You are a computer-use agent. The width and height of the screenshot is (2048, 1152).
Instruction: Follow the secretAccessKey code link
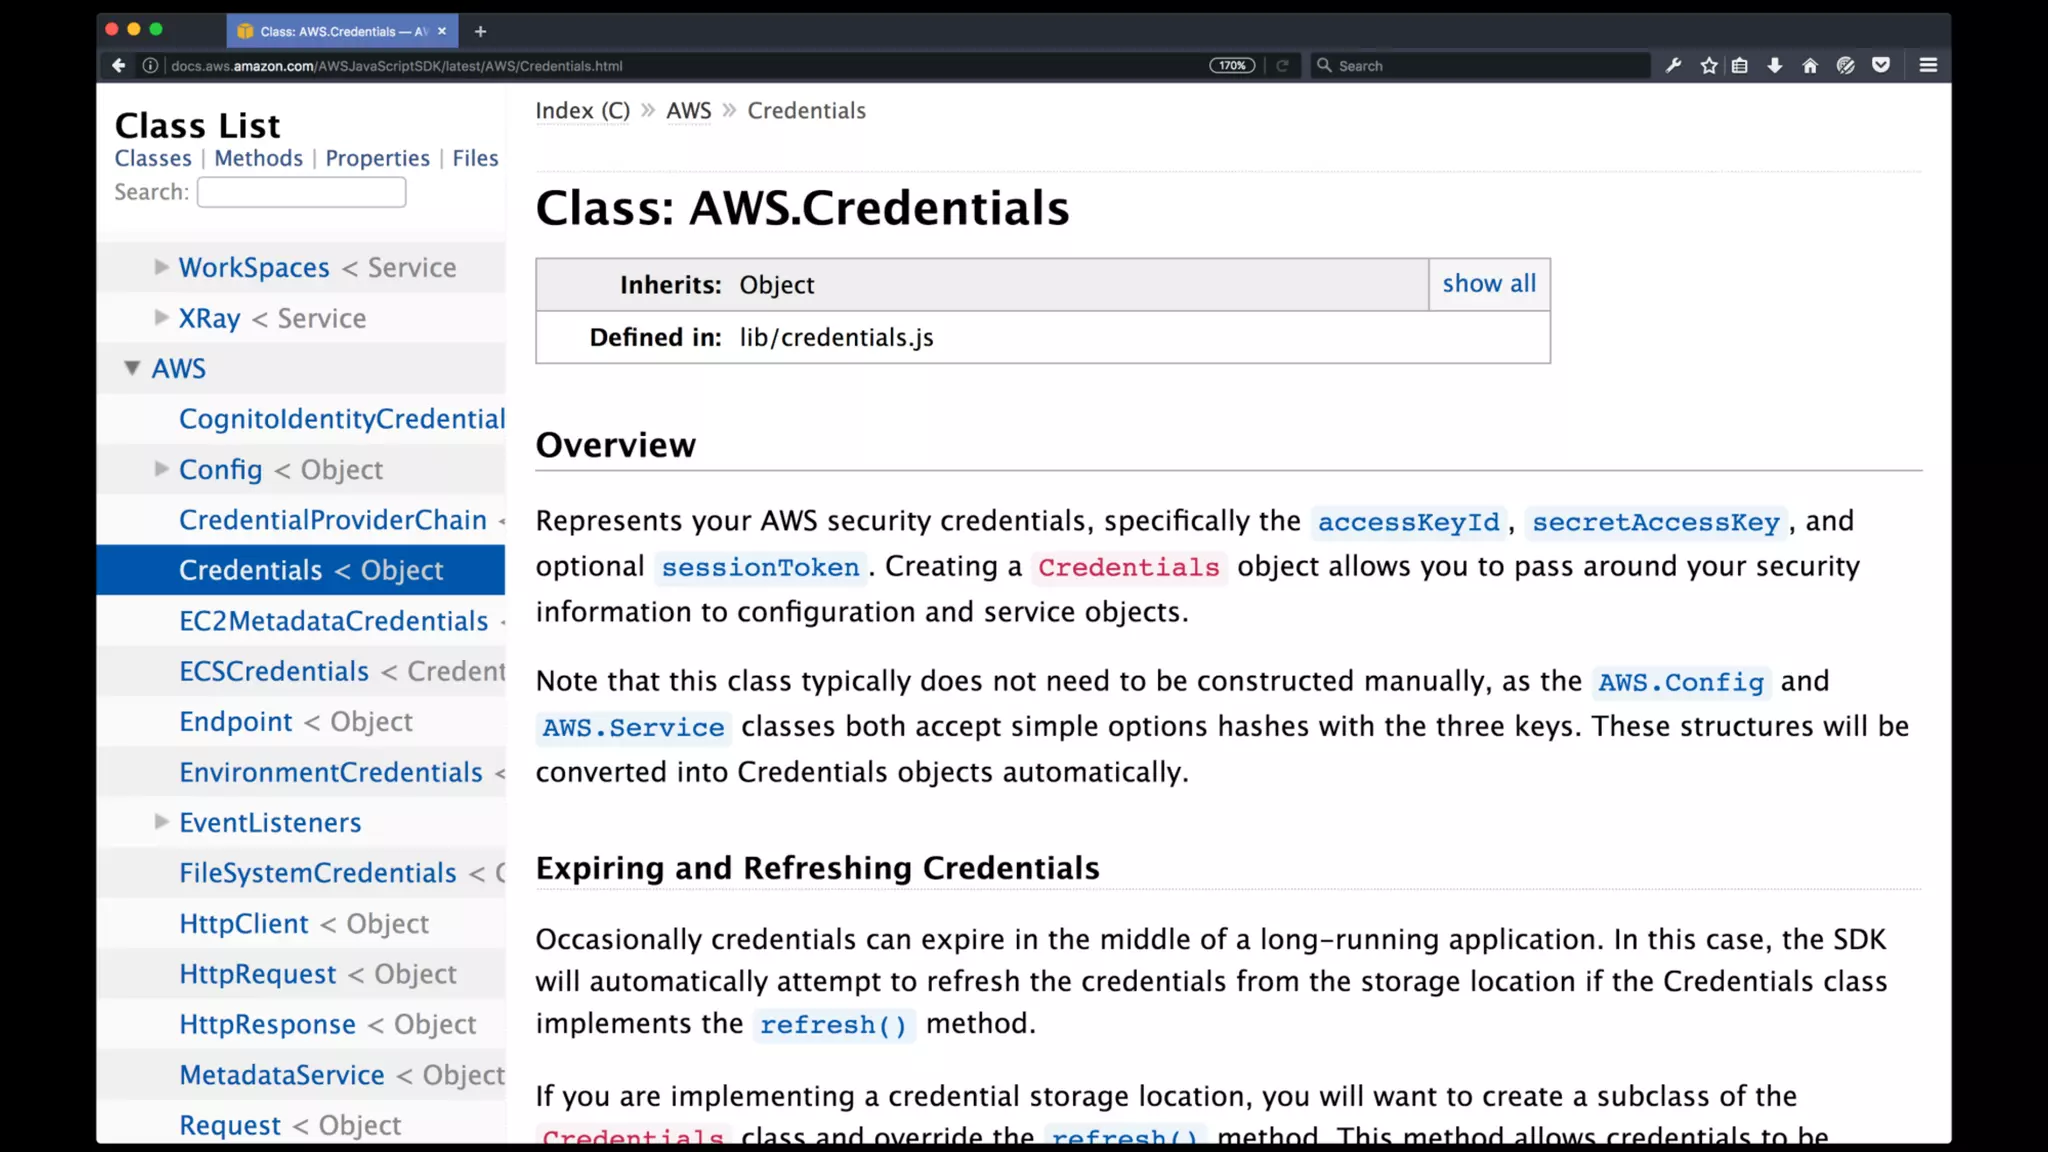coord(1656,522)
